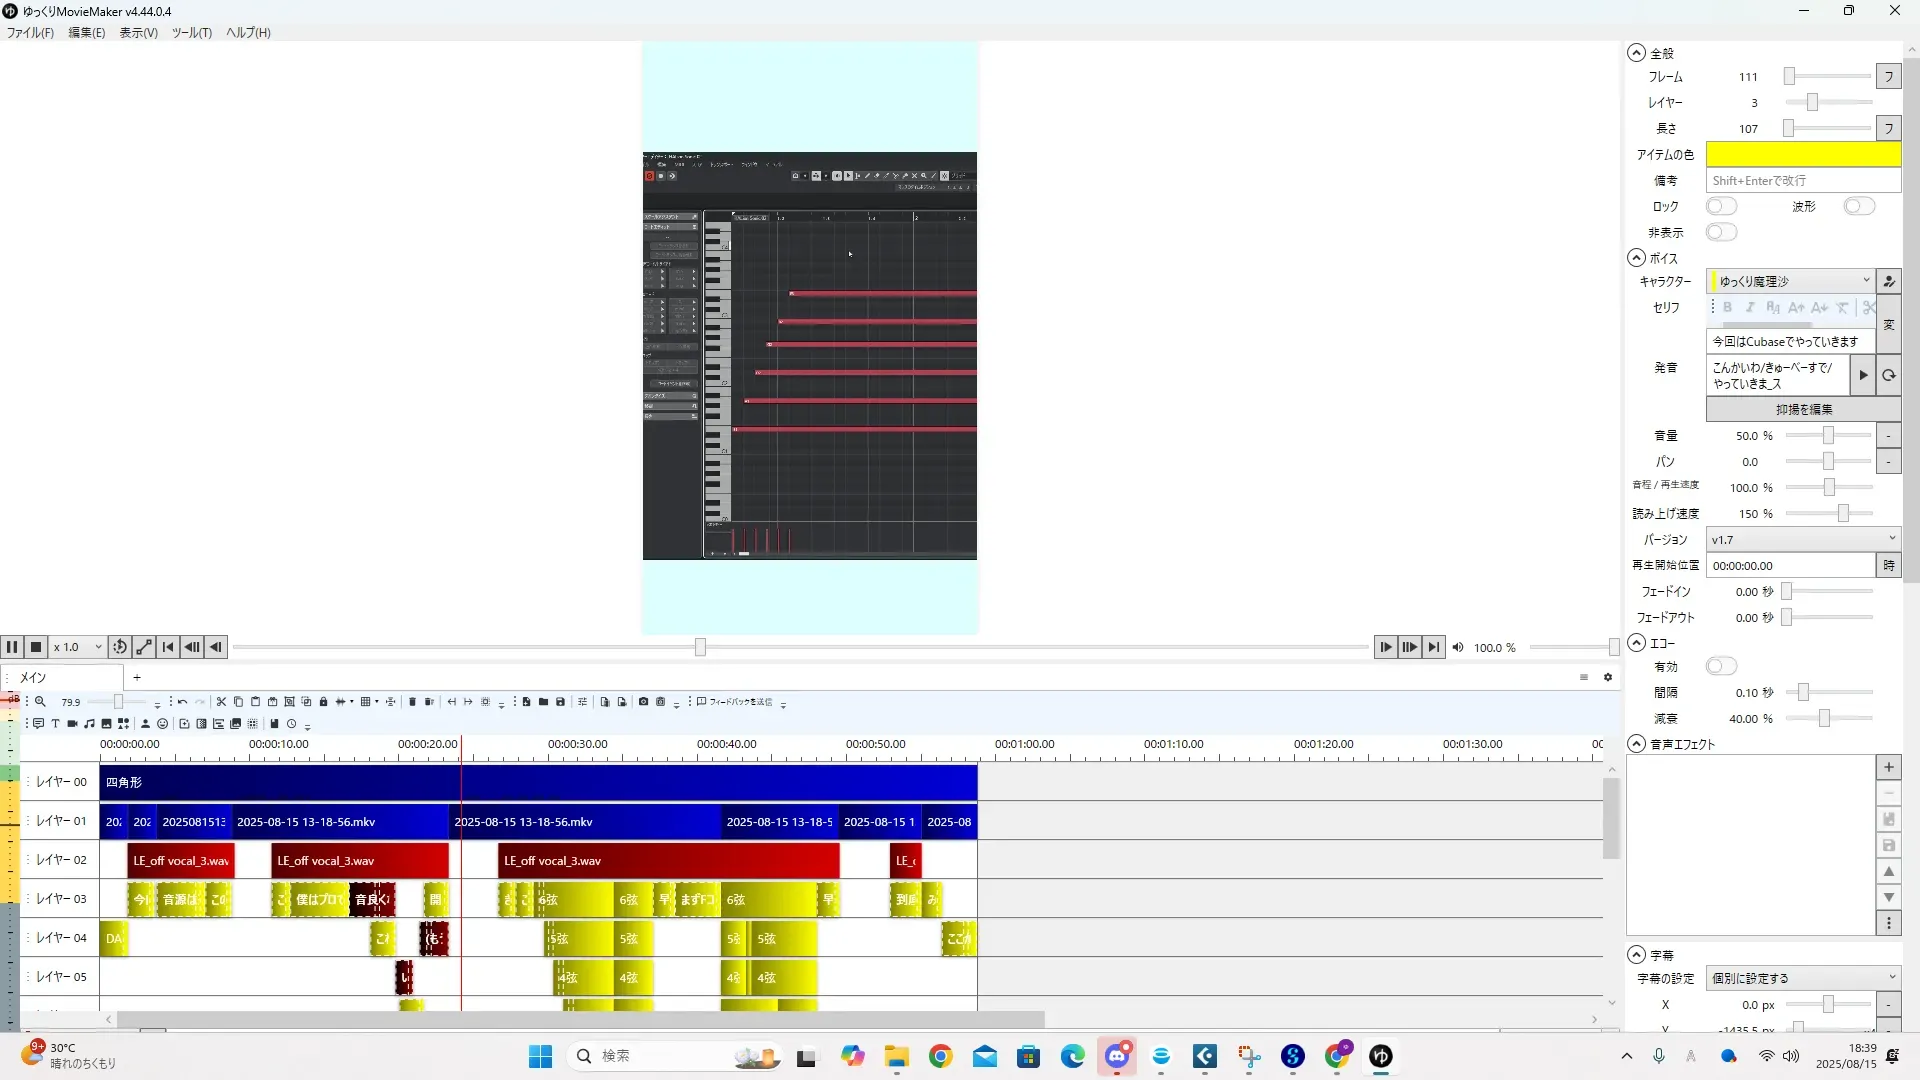Screen dimensions: 1920x1080
Task: Click the undo arrow in timeline toolbar
Action: pos(182,702)
